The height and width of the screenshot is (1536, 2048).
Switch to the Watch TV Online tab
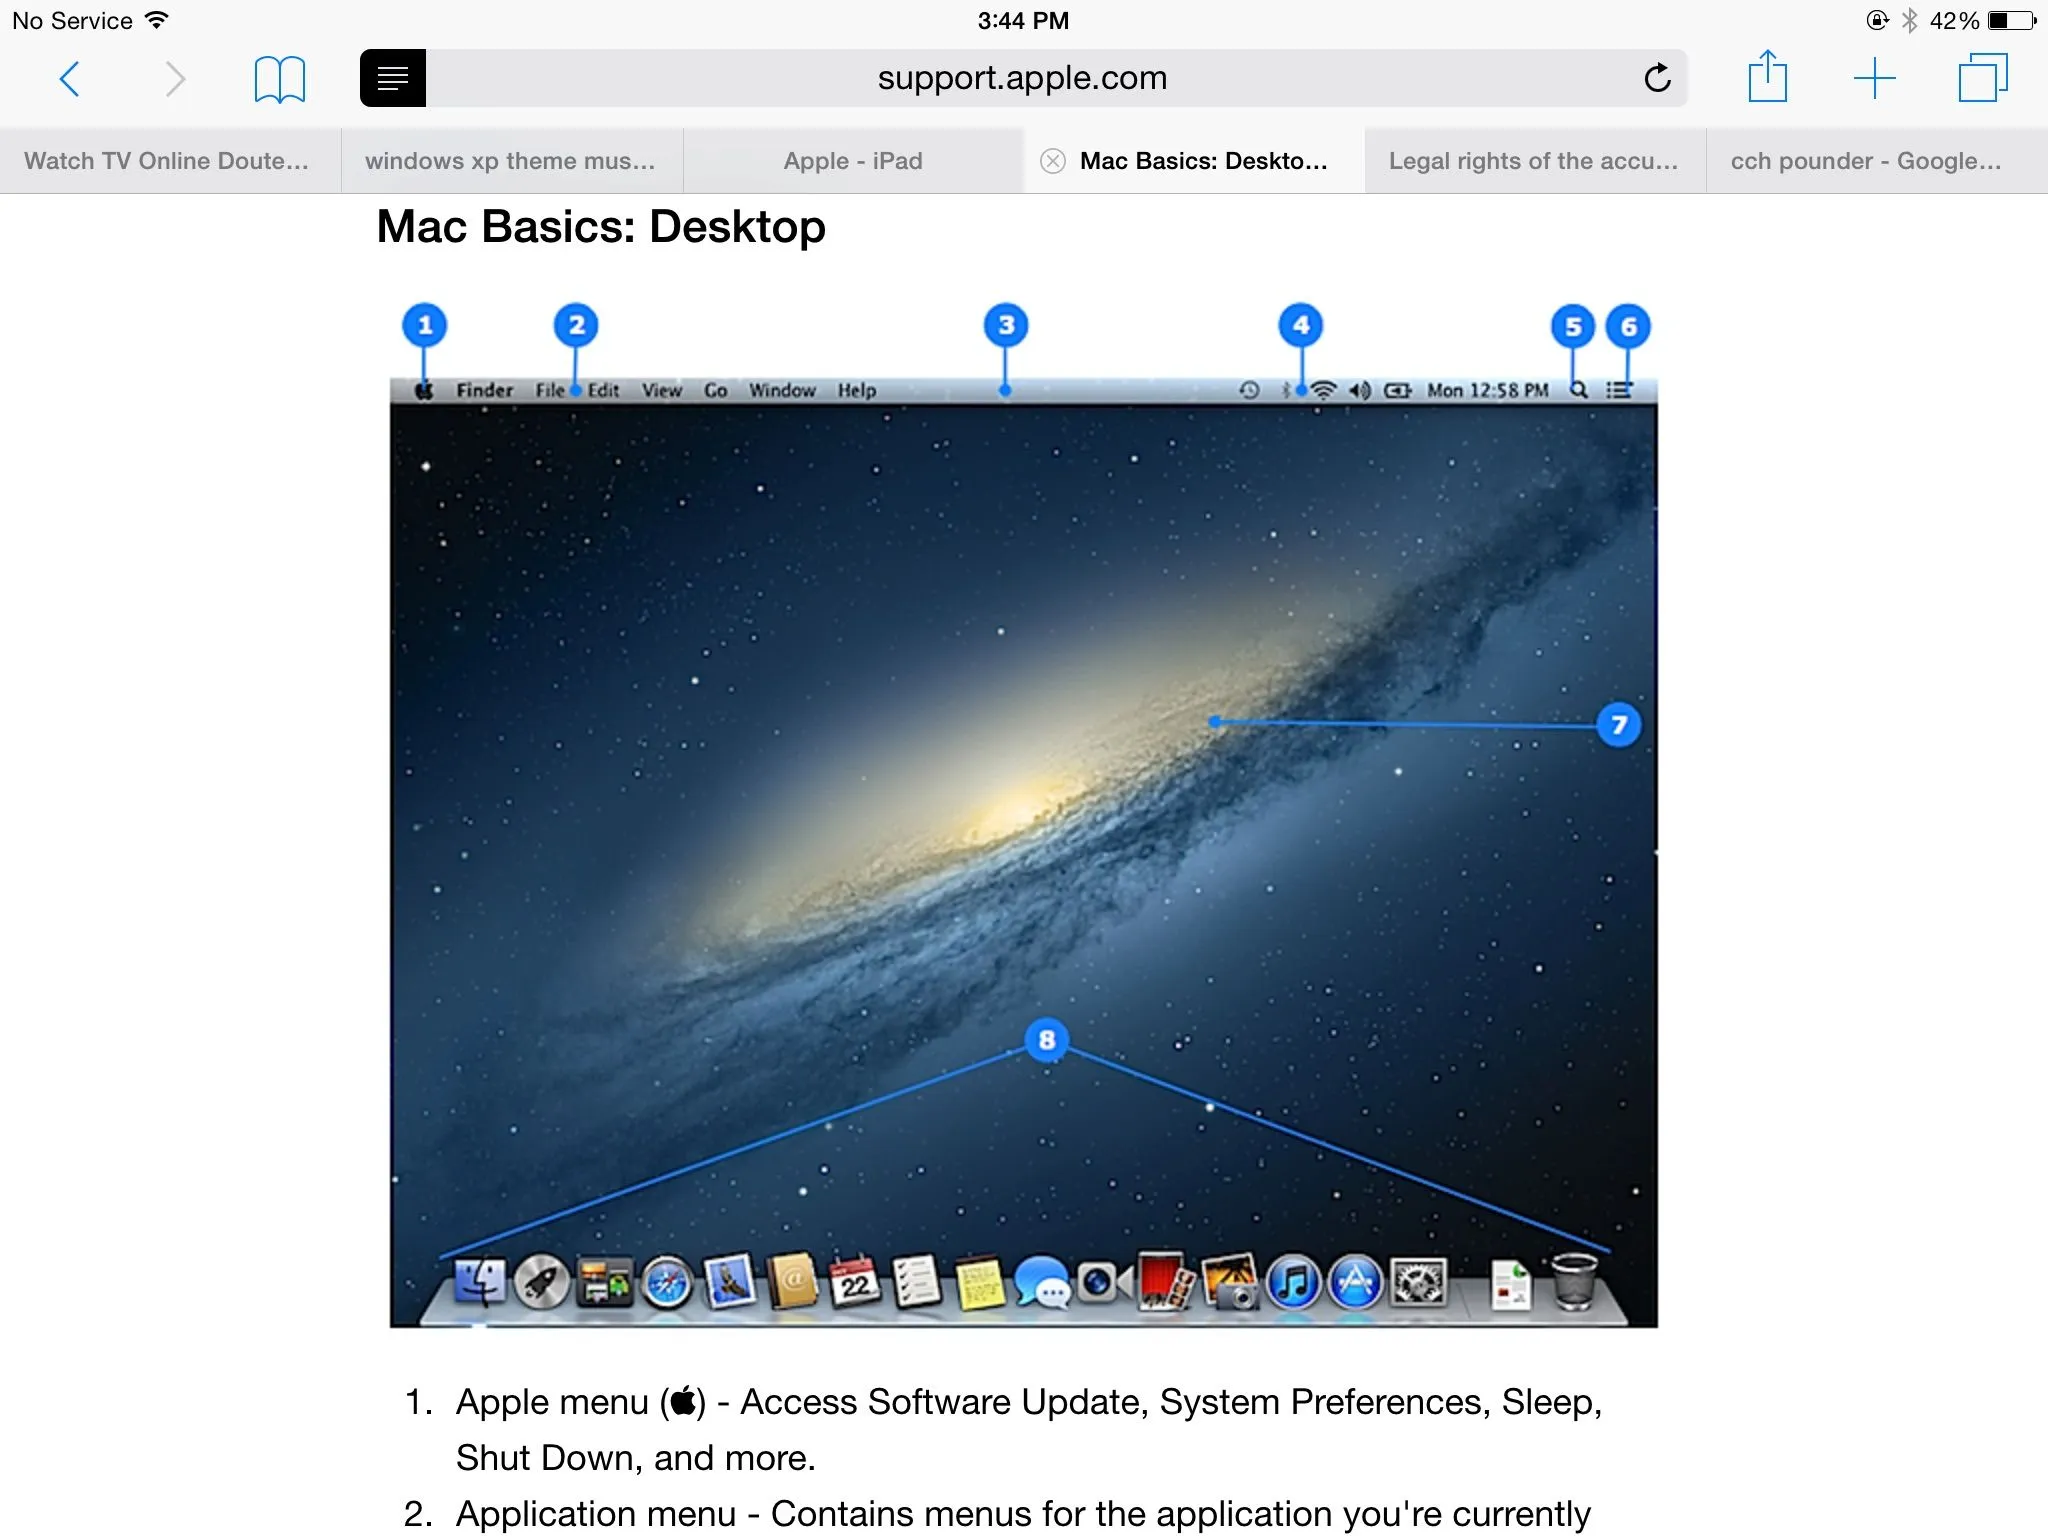167,161
